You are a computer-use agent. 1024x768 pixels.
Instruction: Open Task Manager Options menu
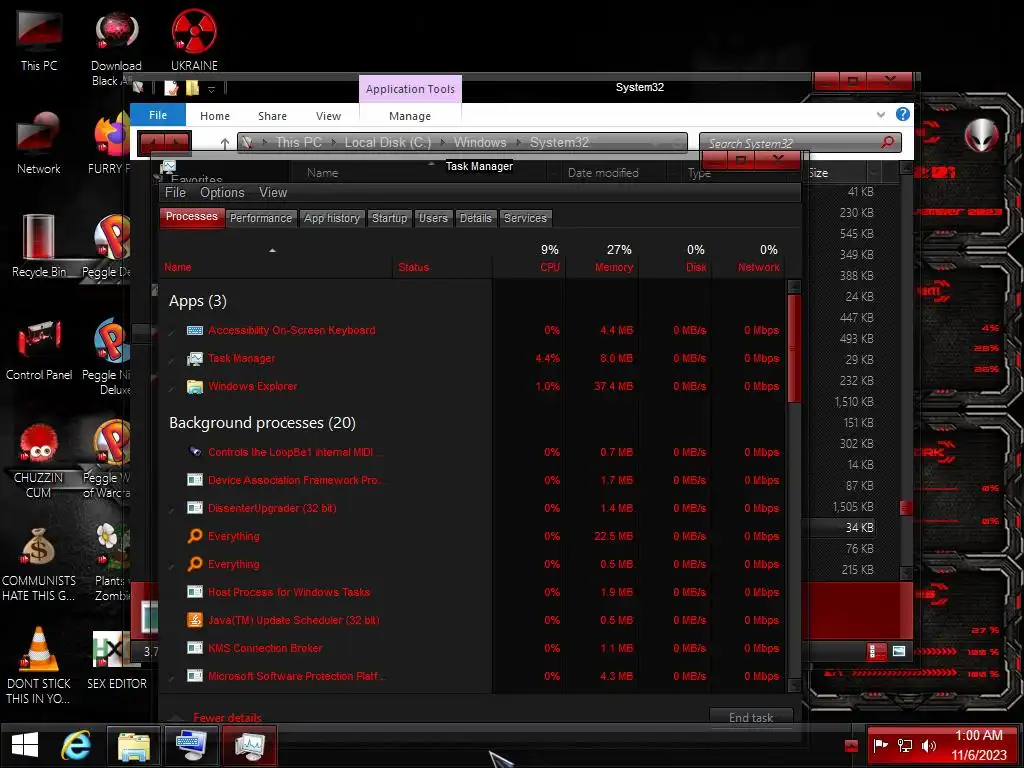(x=222, y=193)
